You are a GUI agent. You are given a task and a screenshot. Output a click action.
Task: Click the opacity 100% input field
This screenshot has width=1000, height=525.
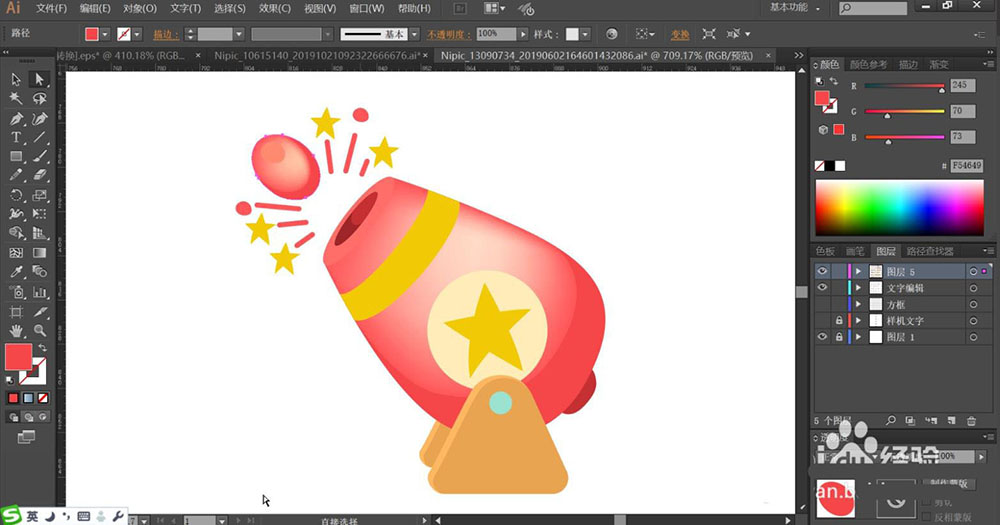pos(496,34)
